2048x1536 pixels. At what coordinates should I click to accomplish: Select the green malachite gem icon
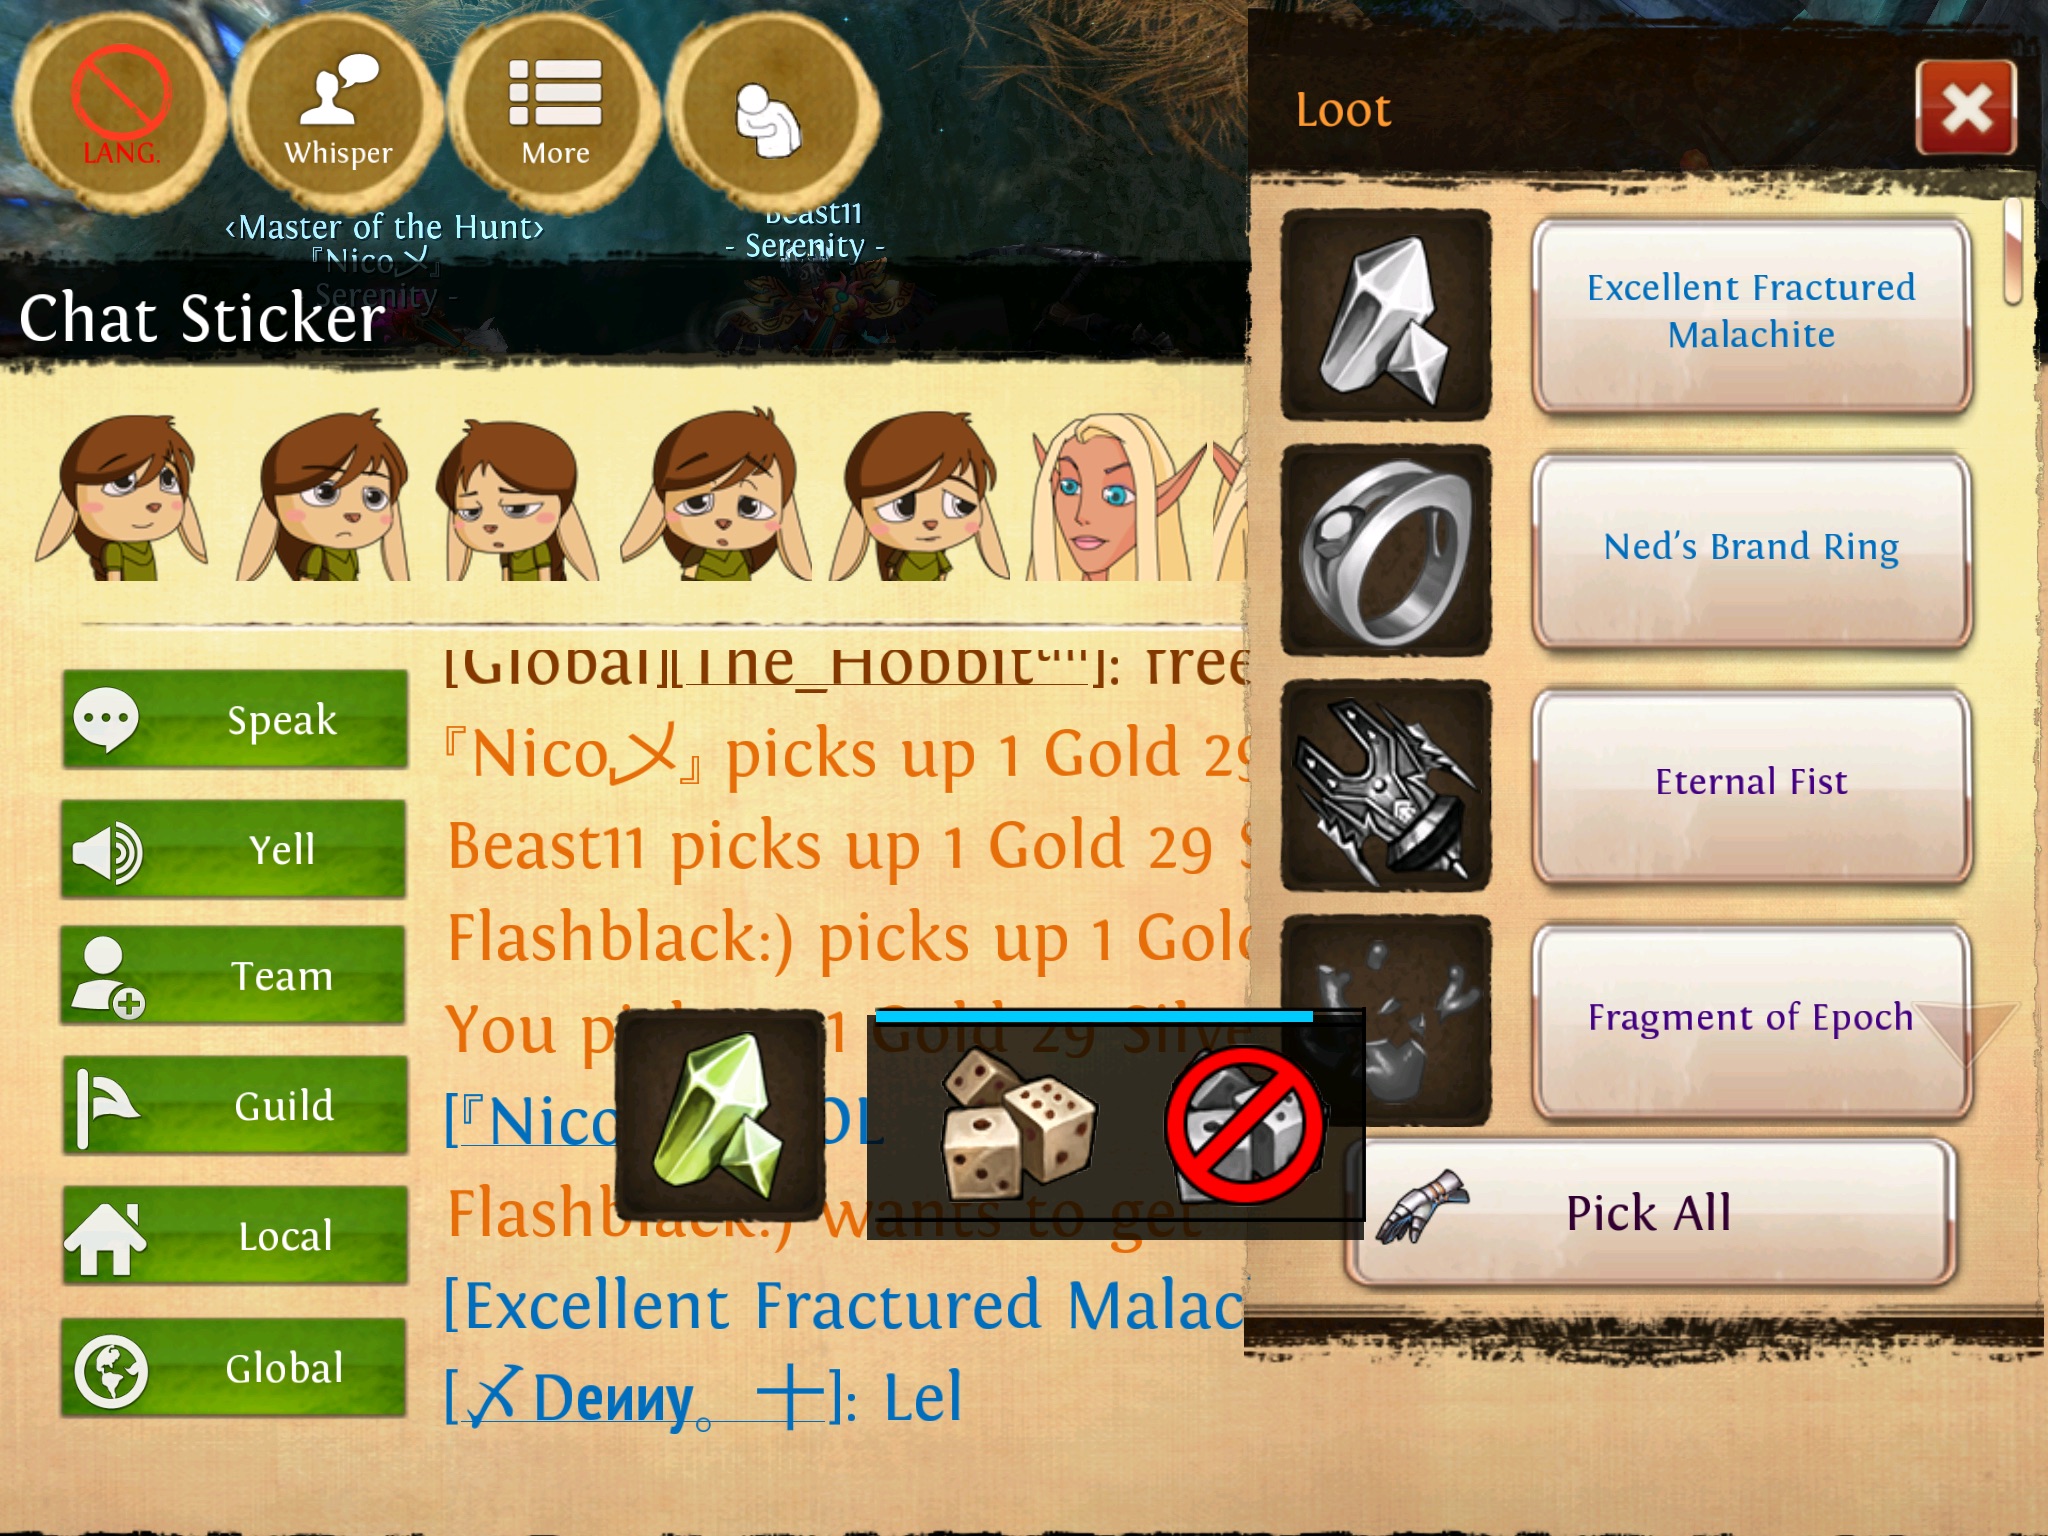click(x=720, y=1115)
